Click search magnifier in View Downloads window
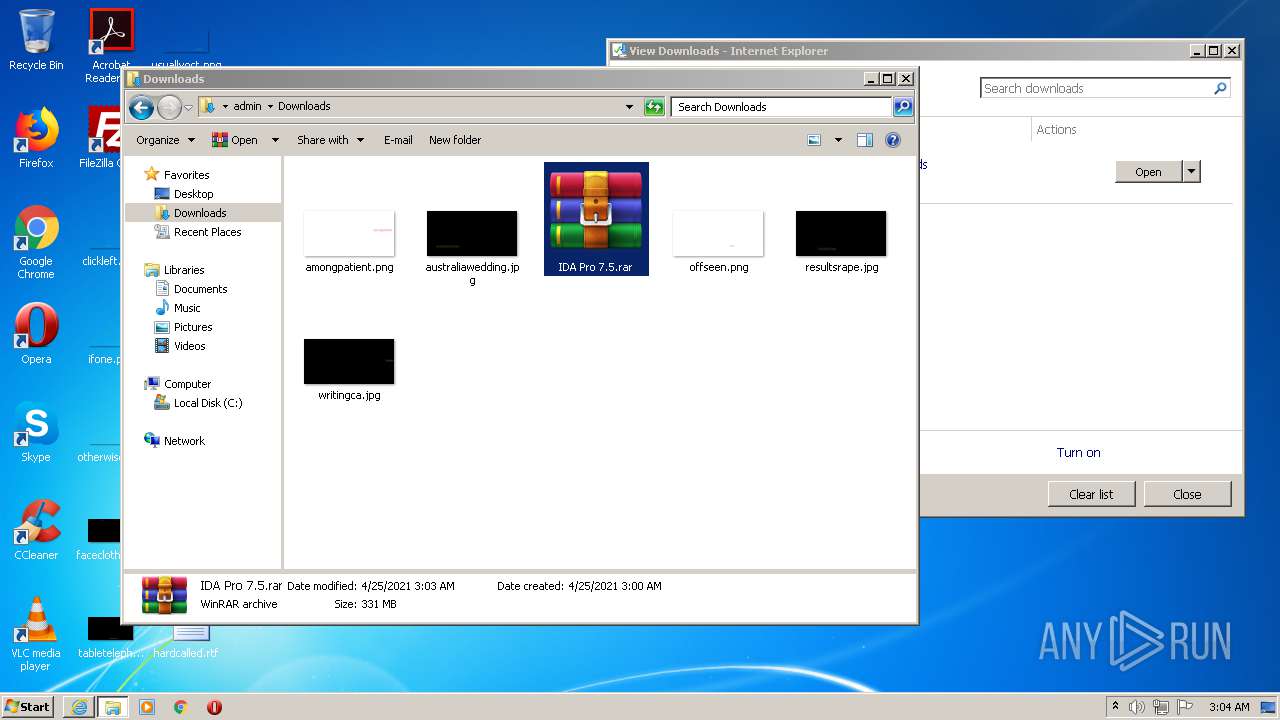 click(1220, 88)
